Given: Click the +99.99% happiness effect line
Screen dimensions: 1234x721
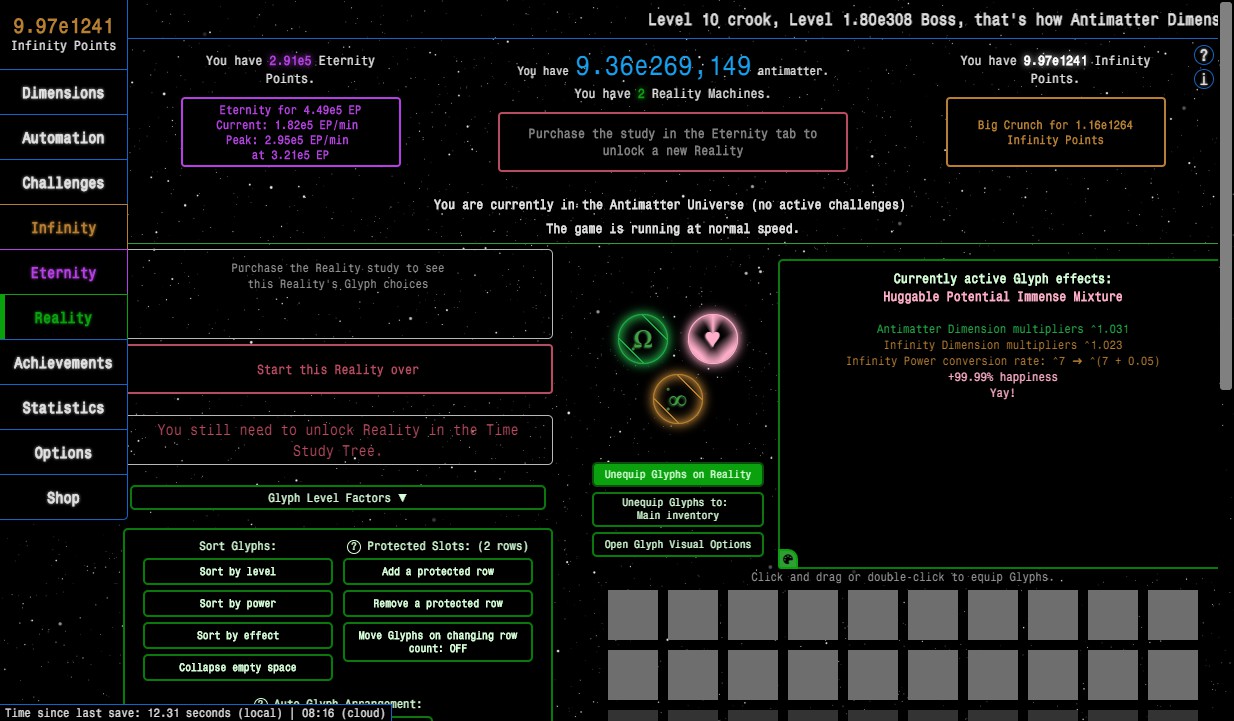Looking at the screenshot, I should point(1002,377).
